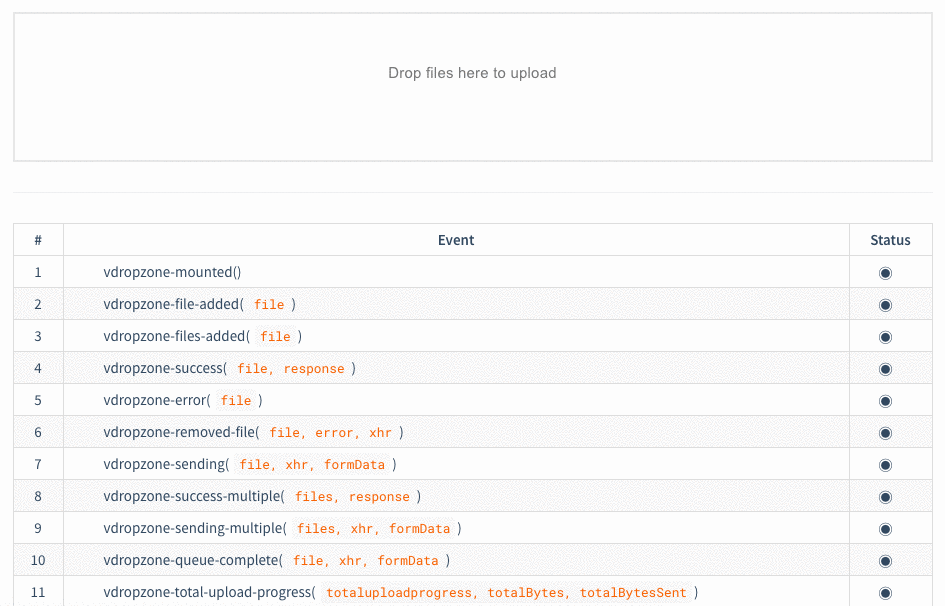Toggle the vdropzone-file-added status indicator

click(885, 305)
